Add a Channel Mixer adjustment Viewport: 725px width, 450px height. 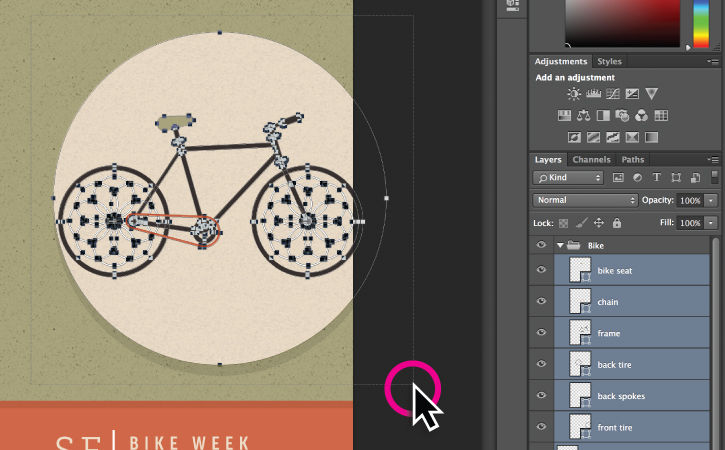pyautogui.click(x=641, y=116)
